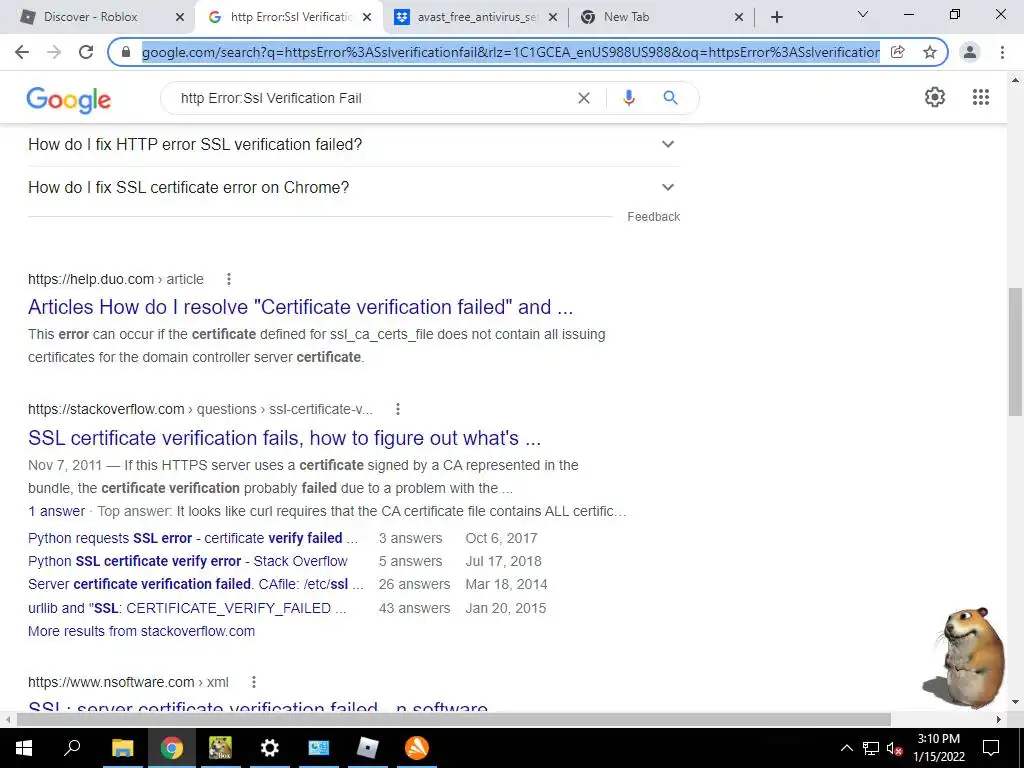Open Avast orange icon on taskbar
The height and width of the screenshot is (768, 1024).
[417, 748]
